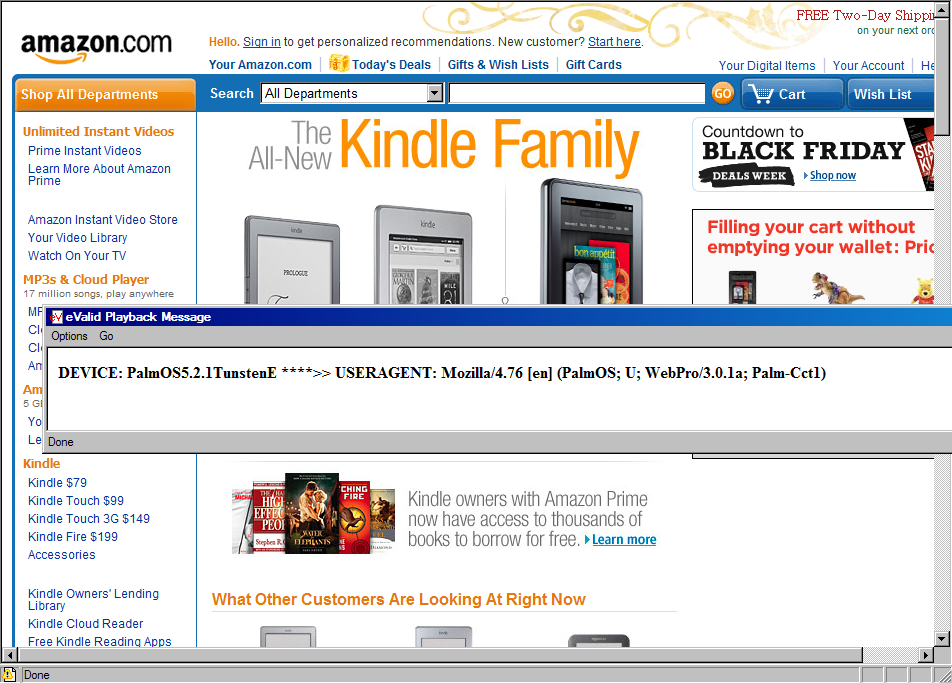The image size is (952, 683).
Task: Expand the All Departments search dropdown
Action: pos(434,93)
